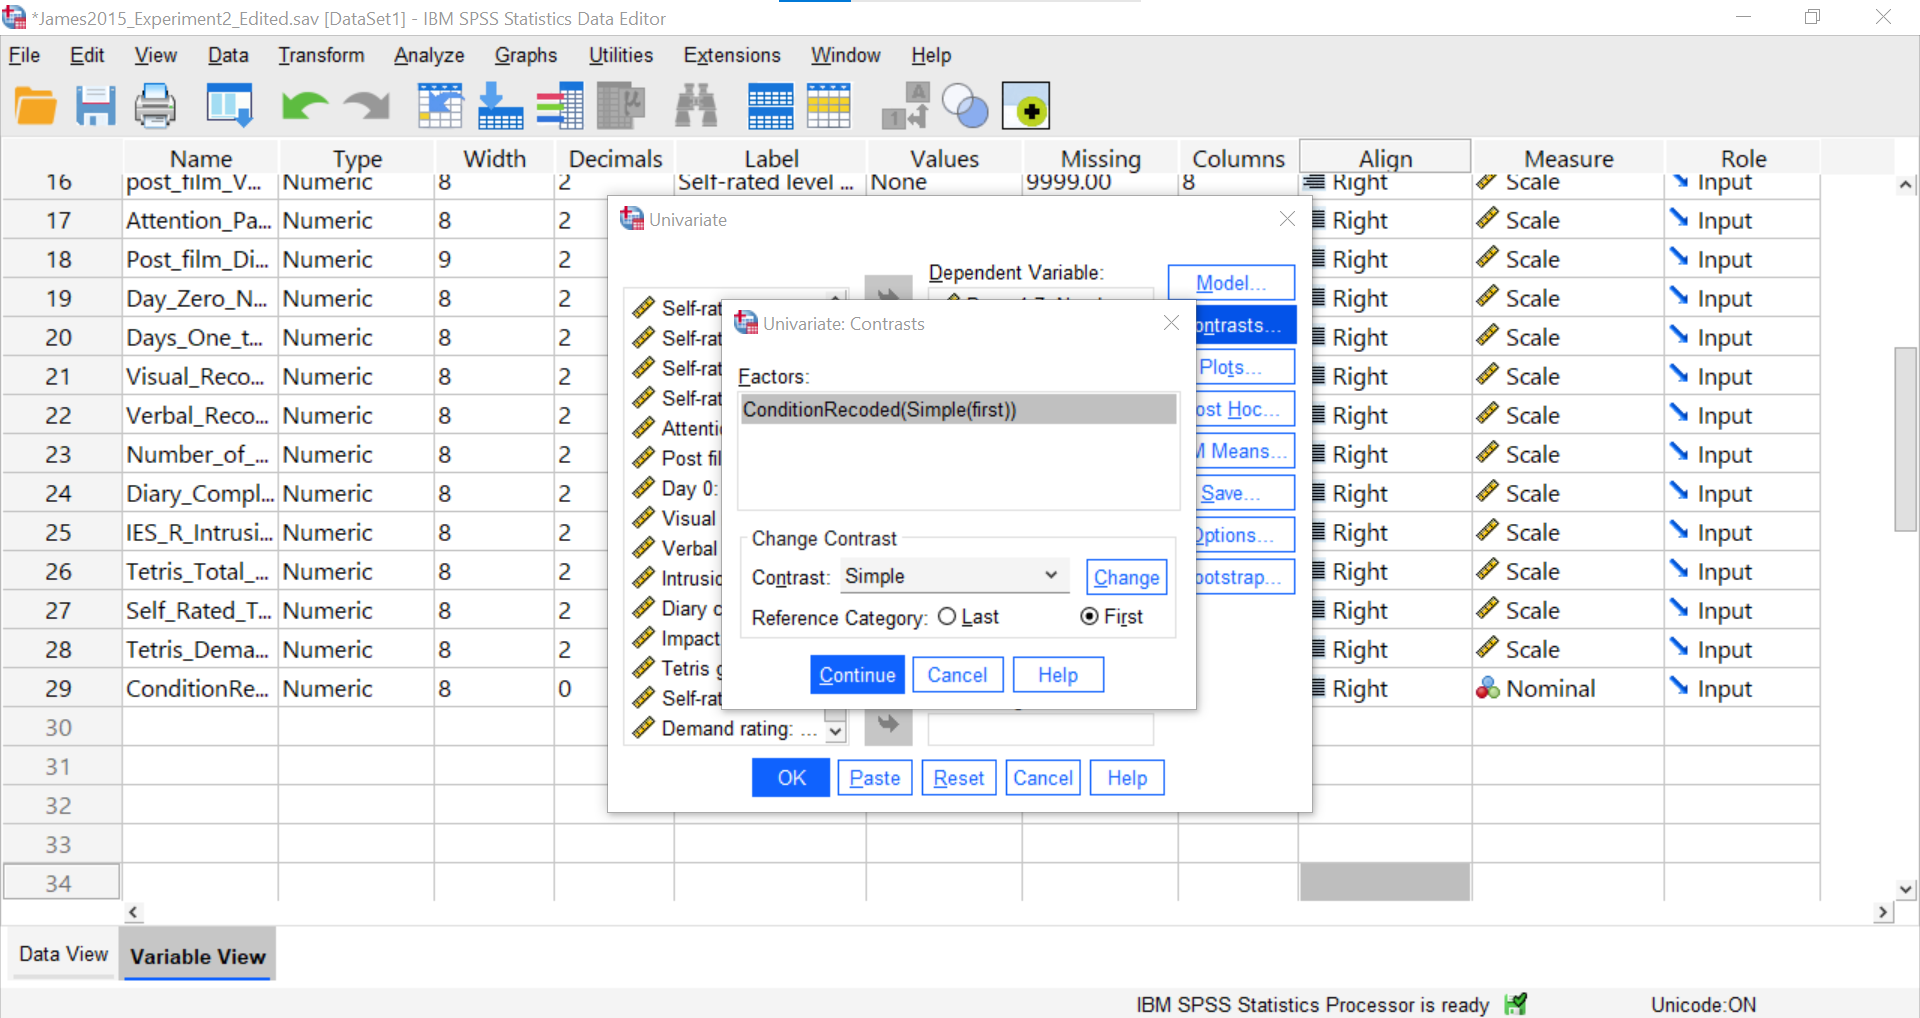Click Go to Variable icon
1920x1018 pixels.
click(500, 106)
